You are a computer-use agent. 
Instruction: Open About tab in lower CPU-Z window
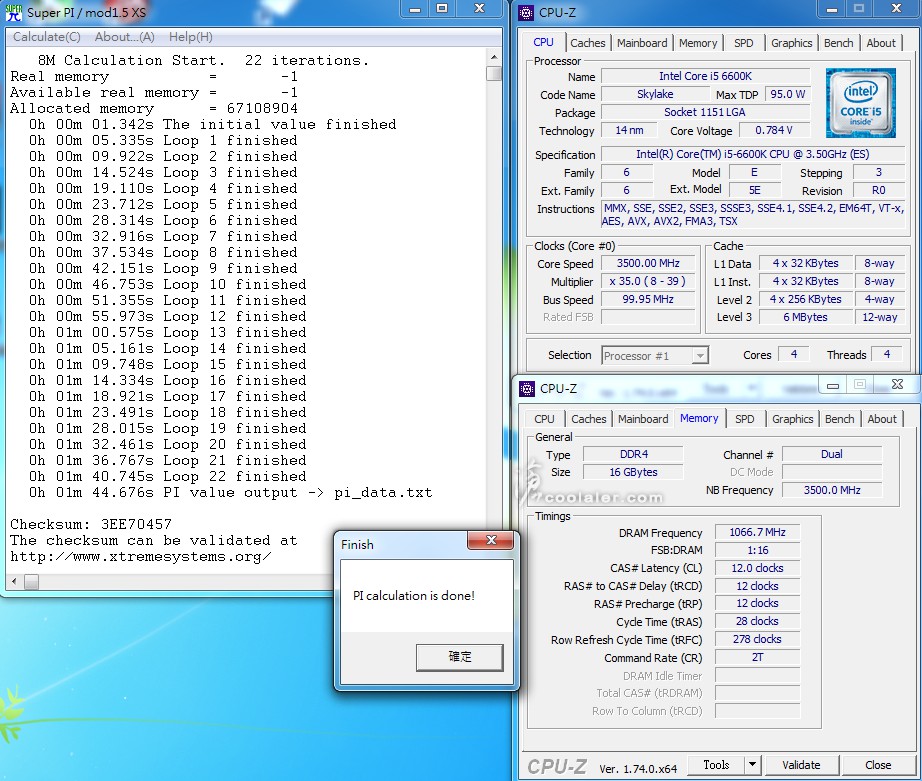coord(882,419)
